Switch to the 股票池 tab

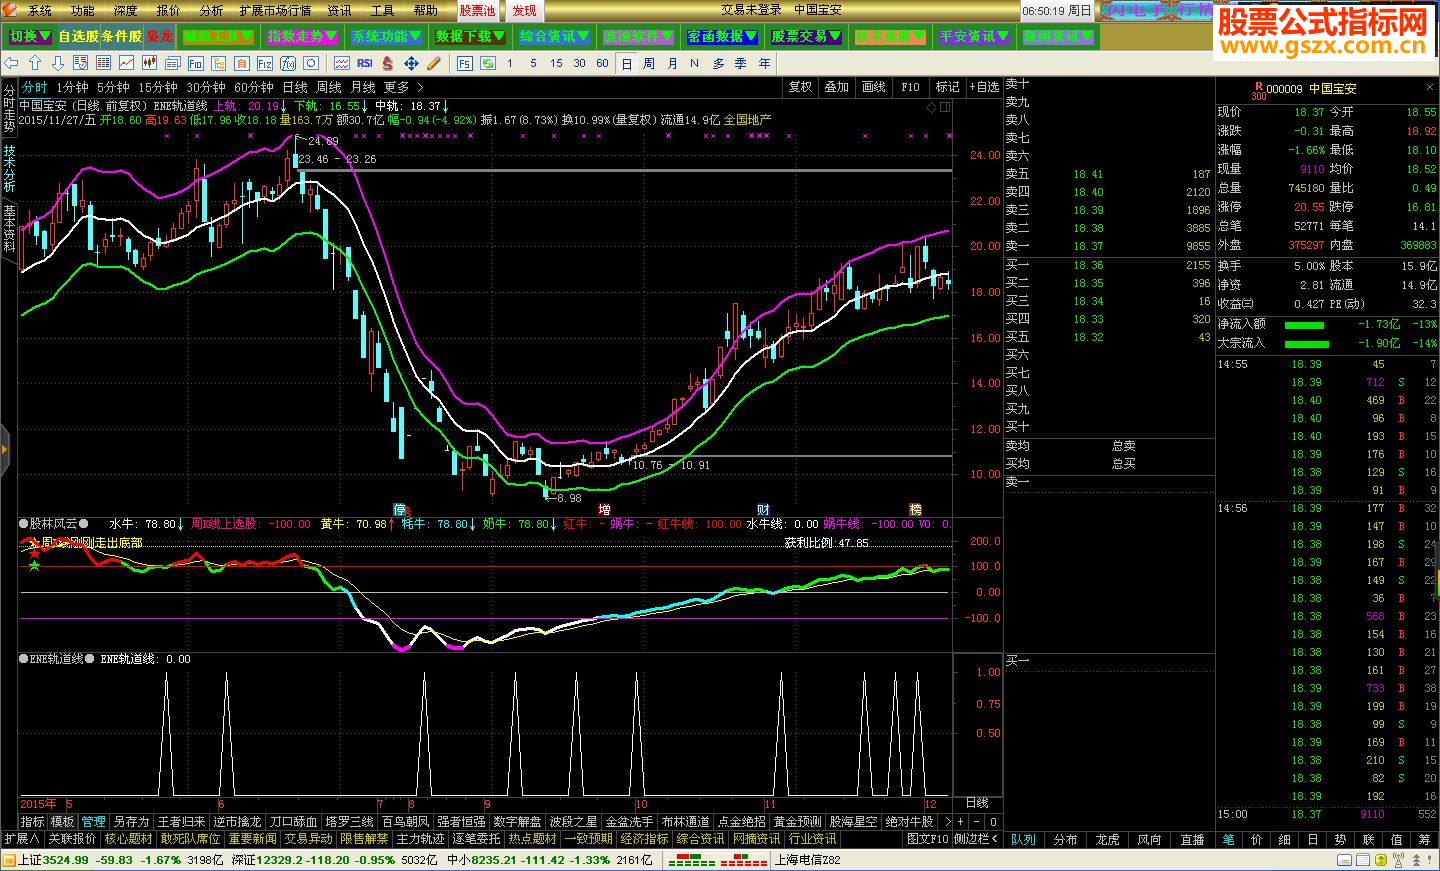coord(478,10)
